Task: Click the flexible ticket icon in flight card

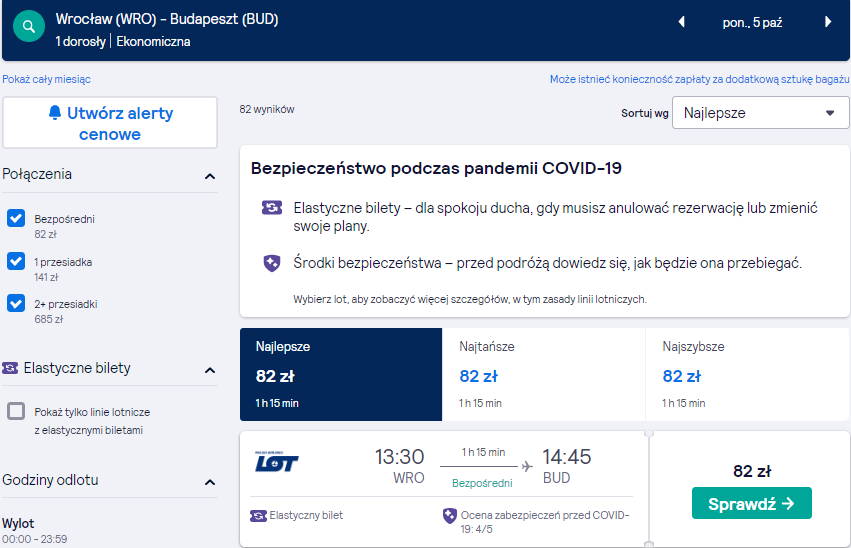Action: point(258,516)
